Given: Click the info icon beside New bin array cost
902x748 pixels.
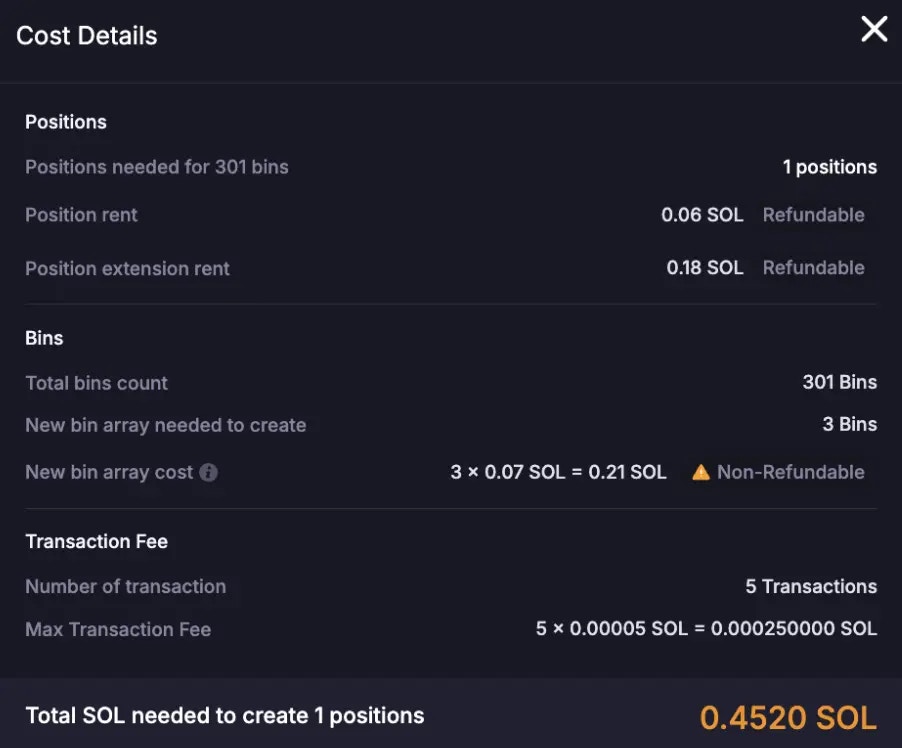Looking at the screenshot, I should coord(208,472).
